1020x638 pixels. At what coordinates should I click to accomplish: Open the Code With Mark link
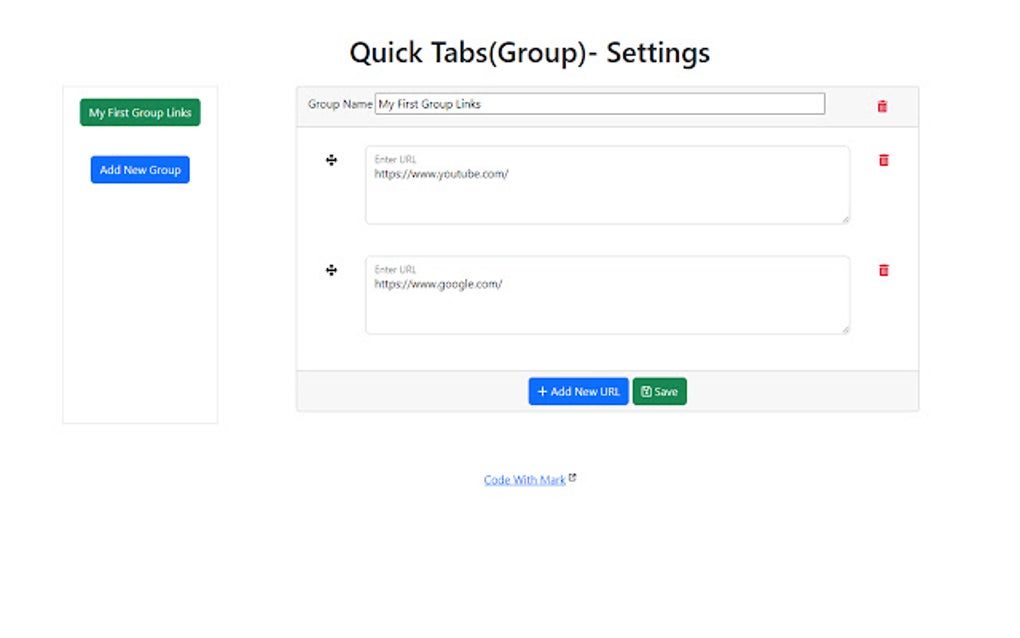(x=525, y=479)
